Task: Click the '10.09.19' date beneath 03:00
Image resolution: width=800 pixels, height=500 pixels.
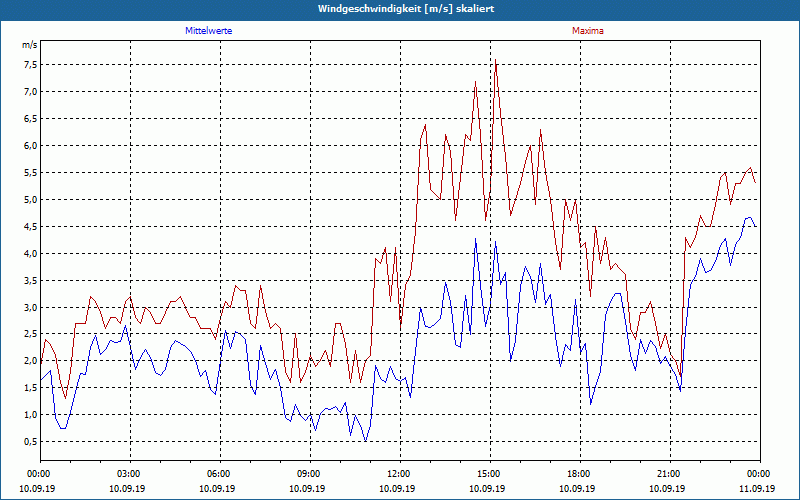Action: click(127, 488)
